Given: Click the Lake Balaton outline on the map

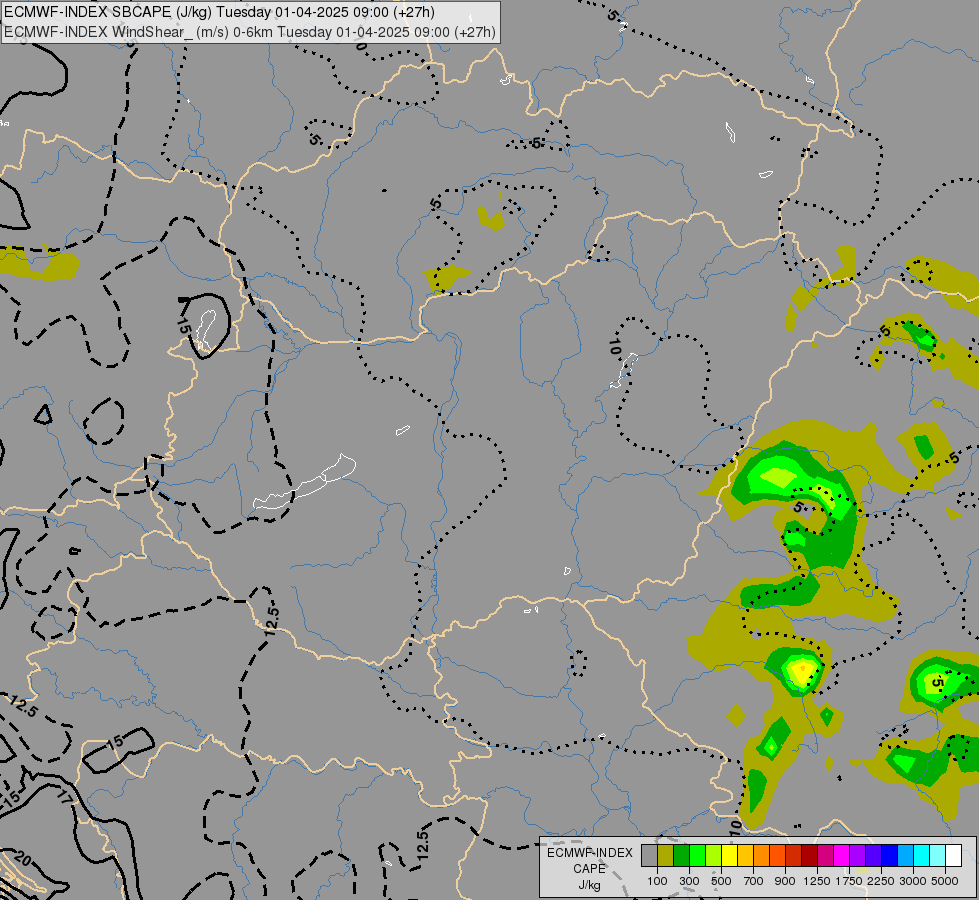Looking at the screenshot, I should 305,483.
